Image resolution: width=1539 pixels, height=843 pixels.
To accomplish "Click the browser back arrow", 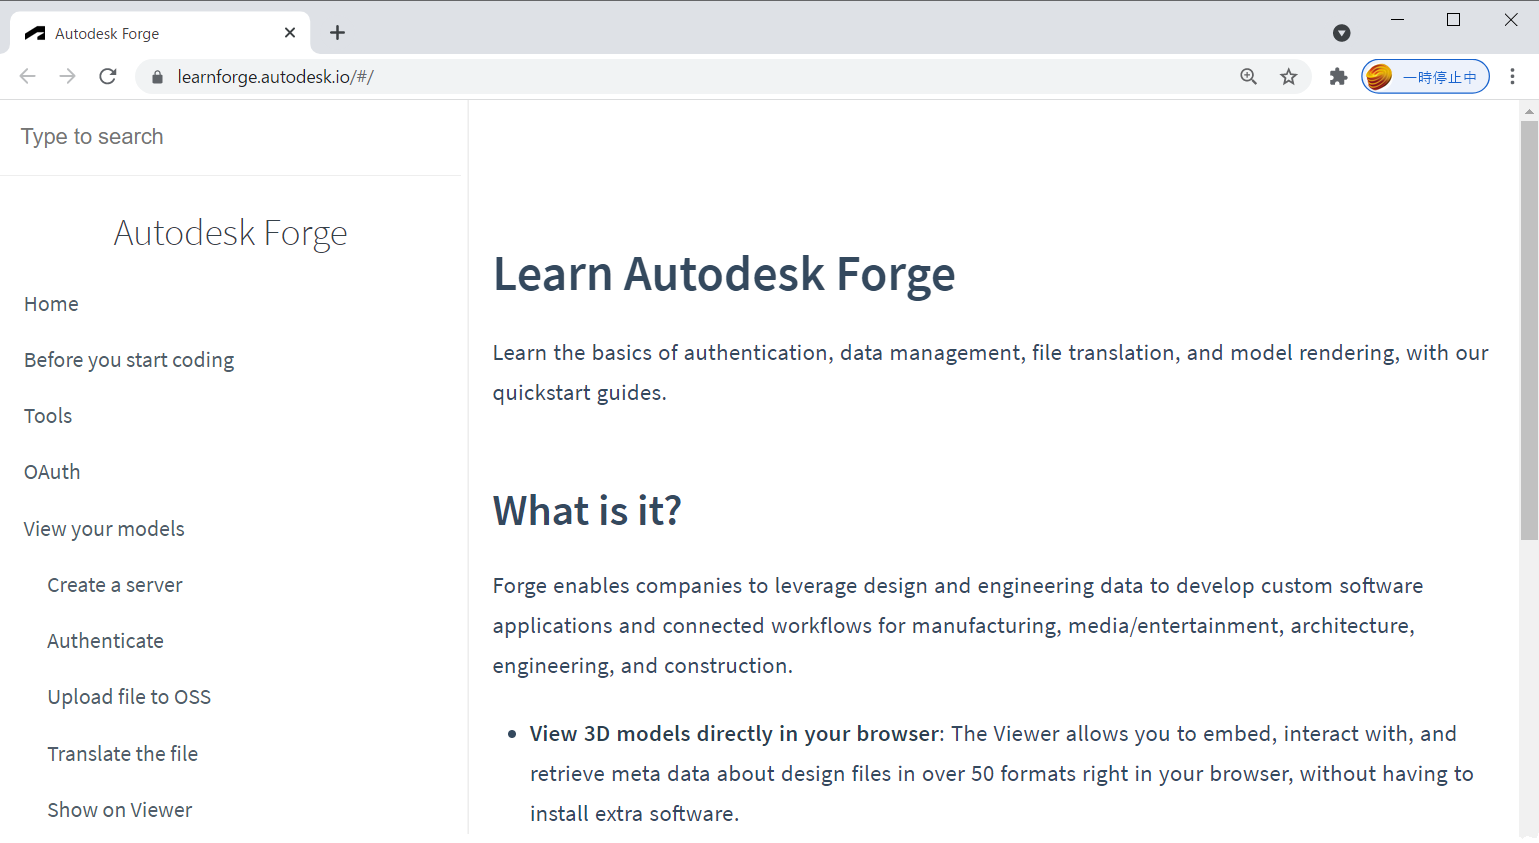I will click(28, 77).
